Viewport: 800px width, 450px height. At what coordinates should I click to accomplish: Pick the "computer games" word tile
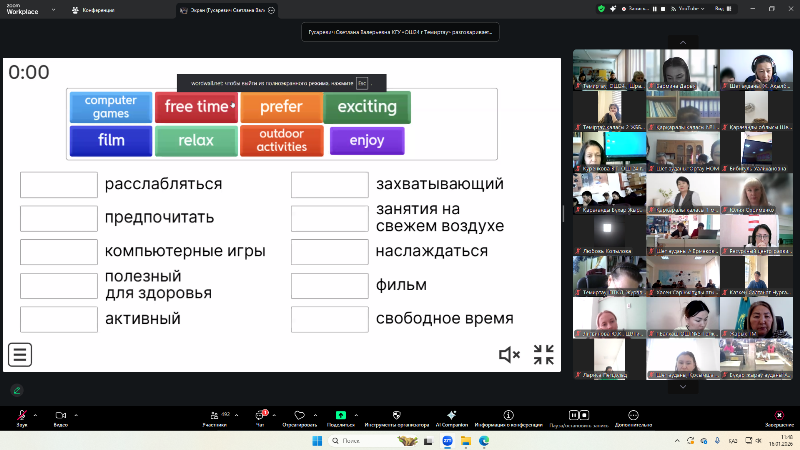tap(111, 107)
